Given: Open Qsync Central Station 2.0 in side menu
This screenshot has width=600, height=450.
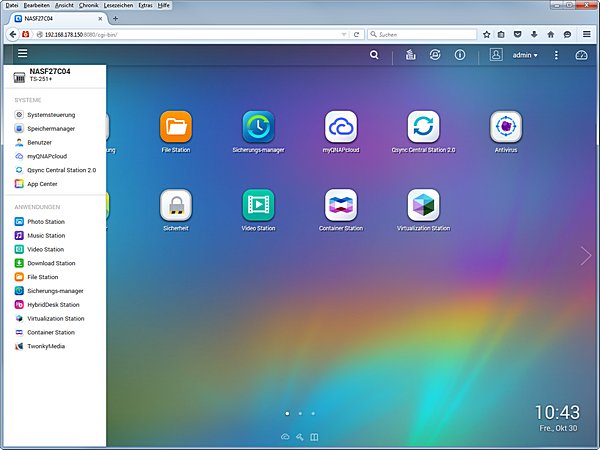Looking at the screenshot, I should (55, 170).
